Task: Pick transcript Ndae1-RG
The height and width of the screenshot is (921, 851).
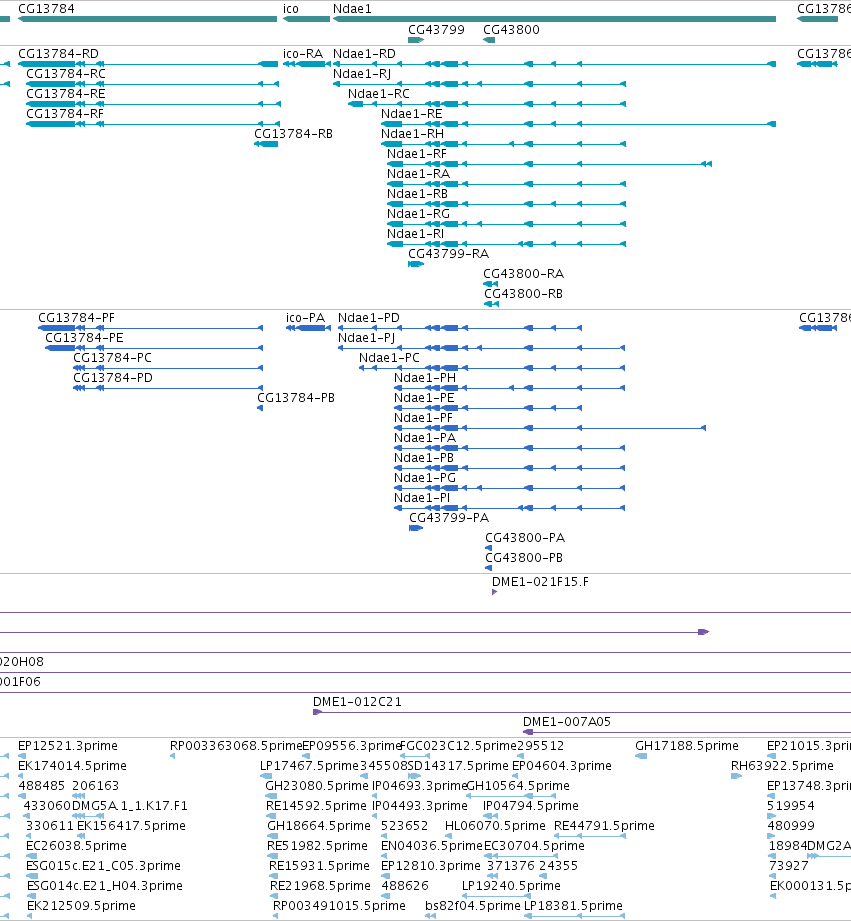Action: pyautogui.click(x=418, y=213)
